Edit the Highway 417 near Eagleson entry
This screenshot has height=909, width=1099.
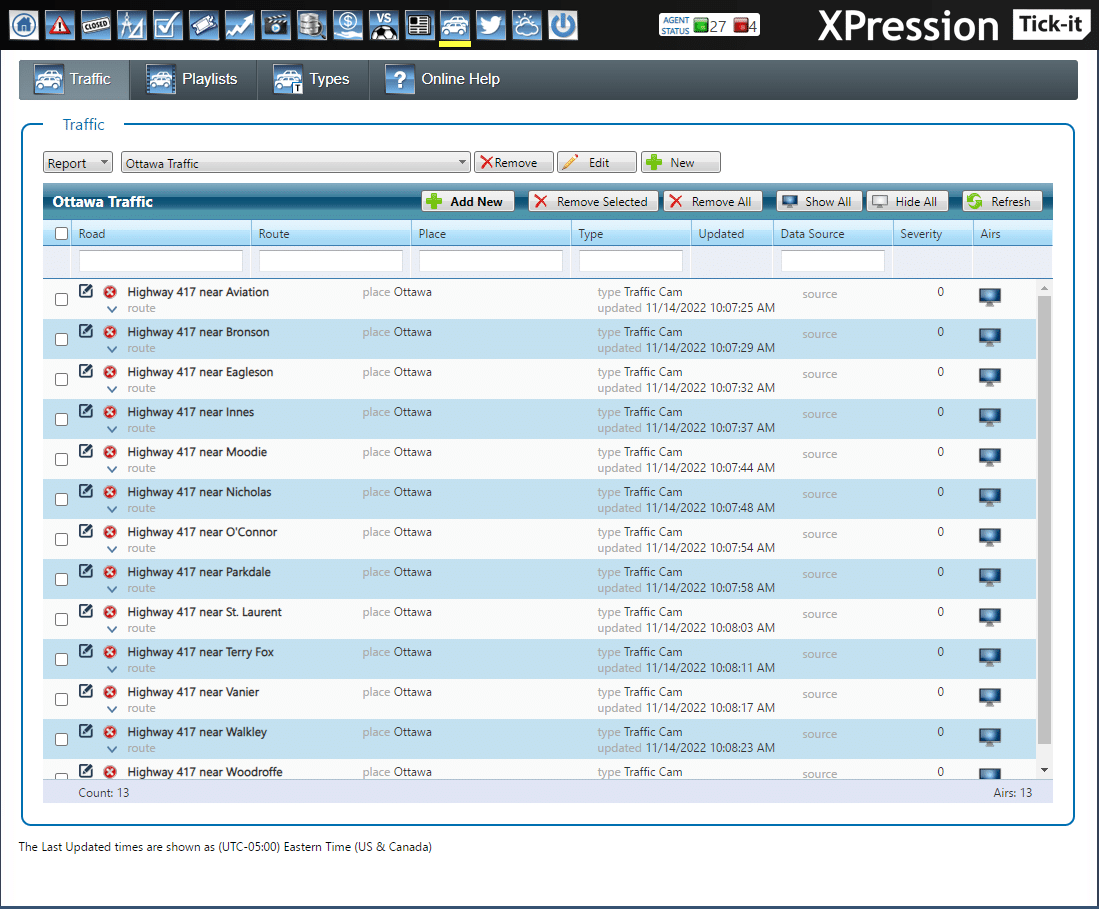coord(86,371)
